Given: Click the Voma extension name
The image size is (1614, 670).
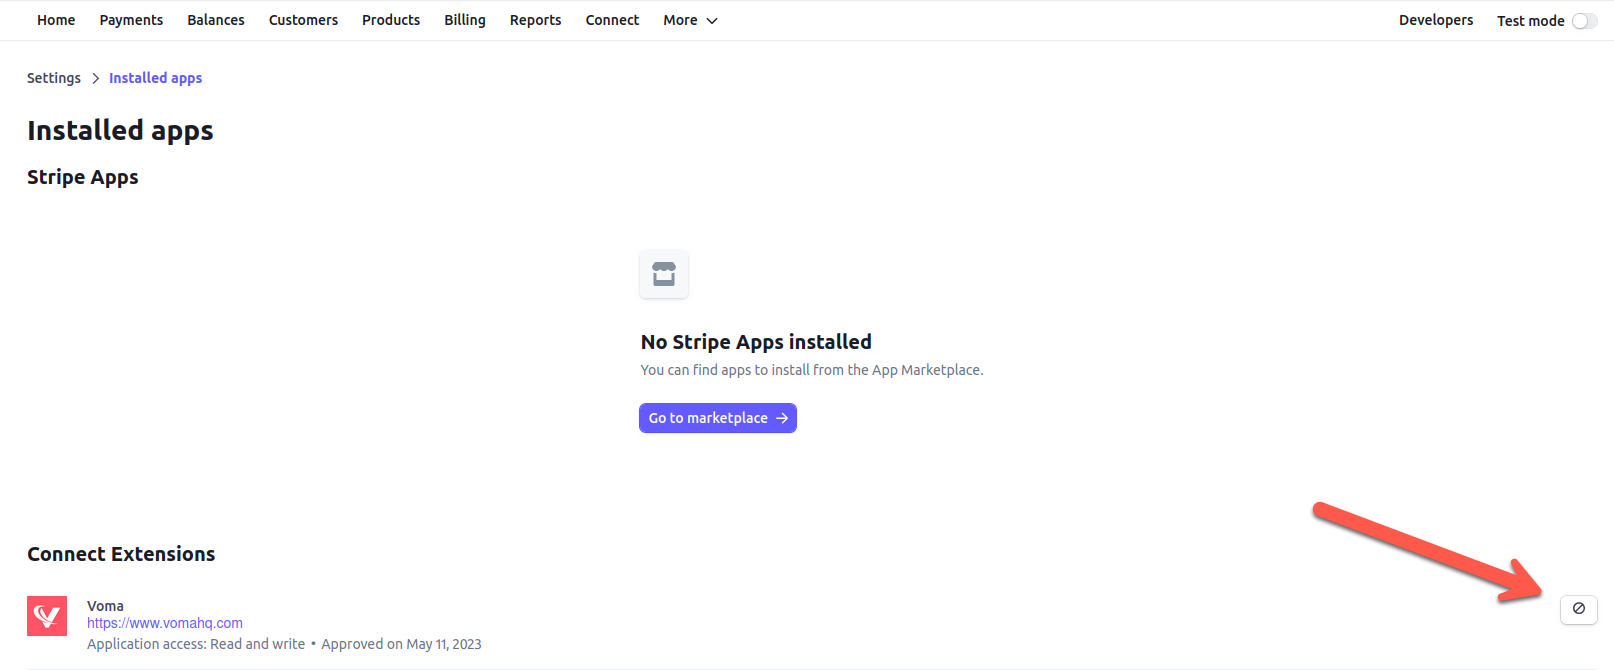Looking at the screenshot, I should point(105,606).
